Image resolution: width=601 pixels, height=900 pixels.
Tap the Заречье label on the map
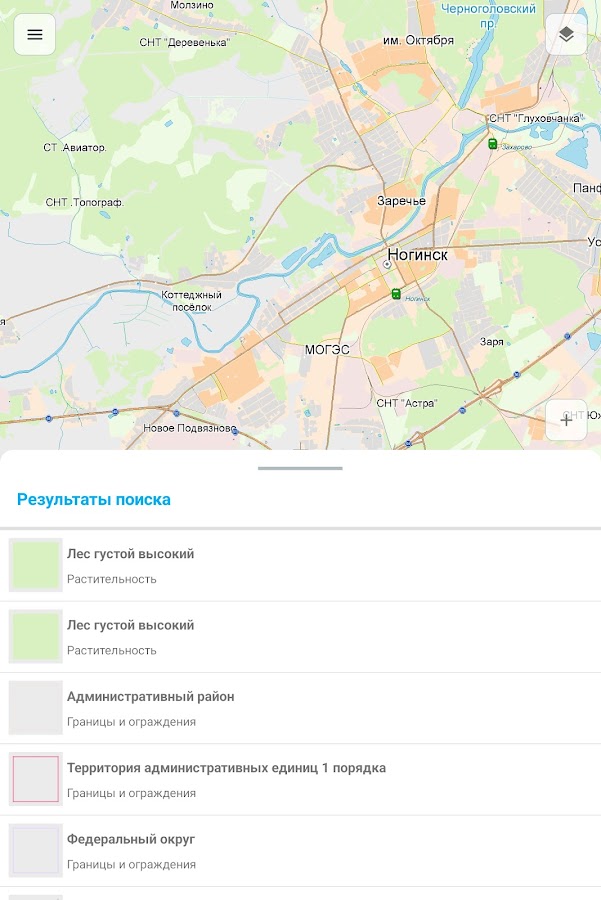coord(401,201)
